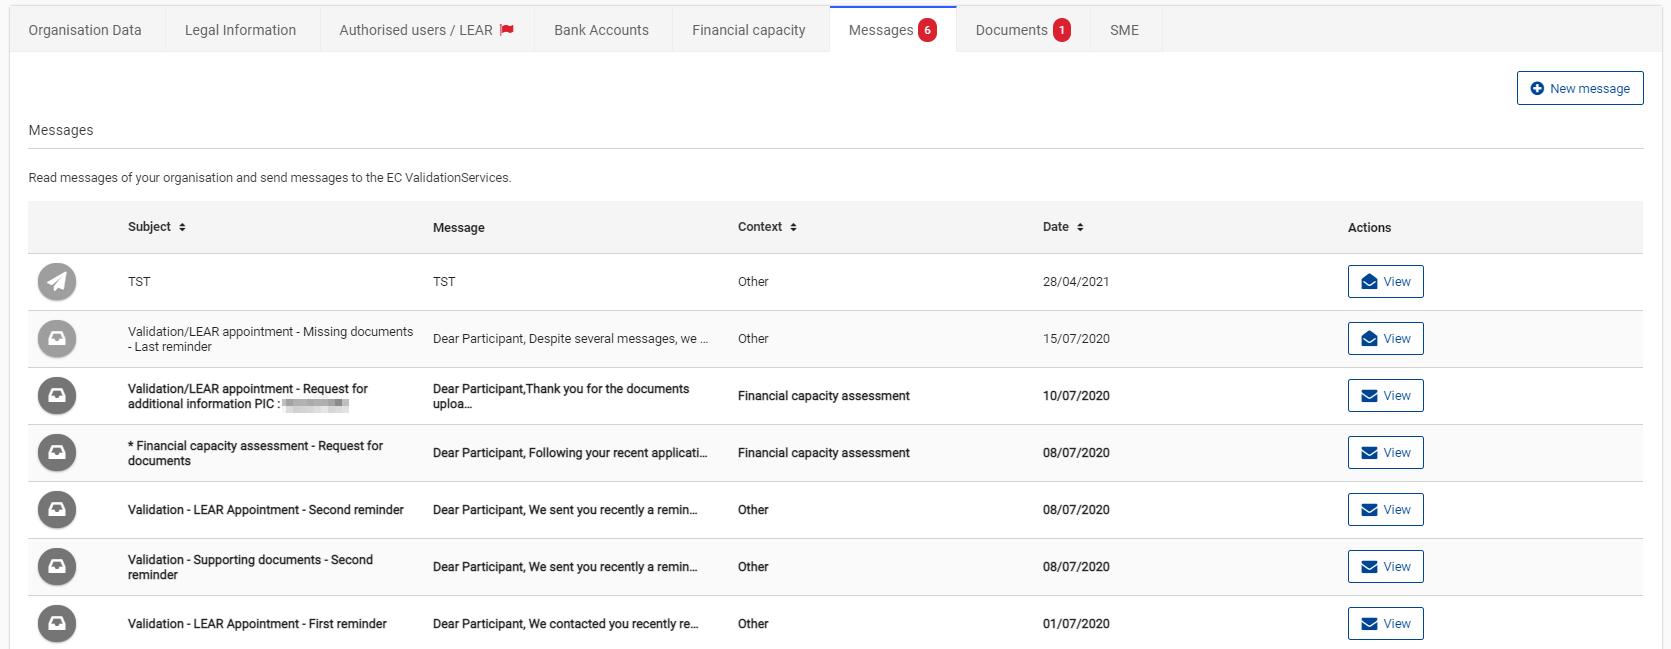Screen dimensions: 1671x649
Task: Click the inbox icon next to Financial capacity assessment - Request for documents
Action: click(57, 453)
